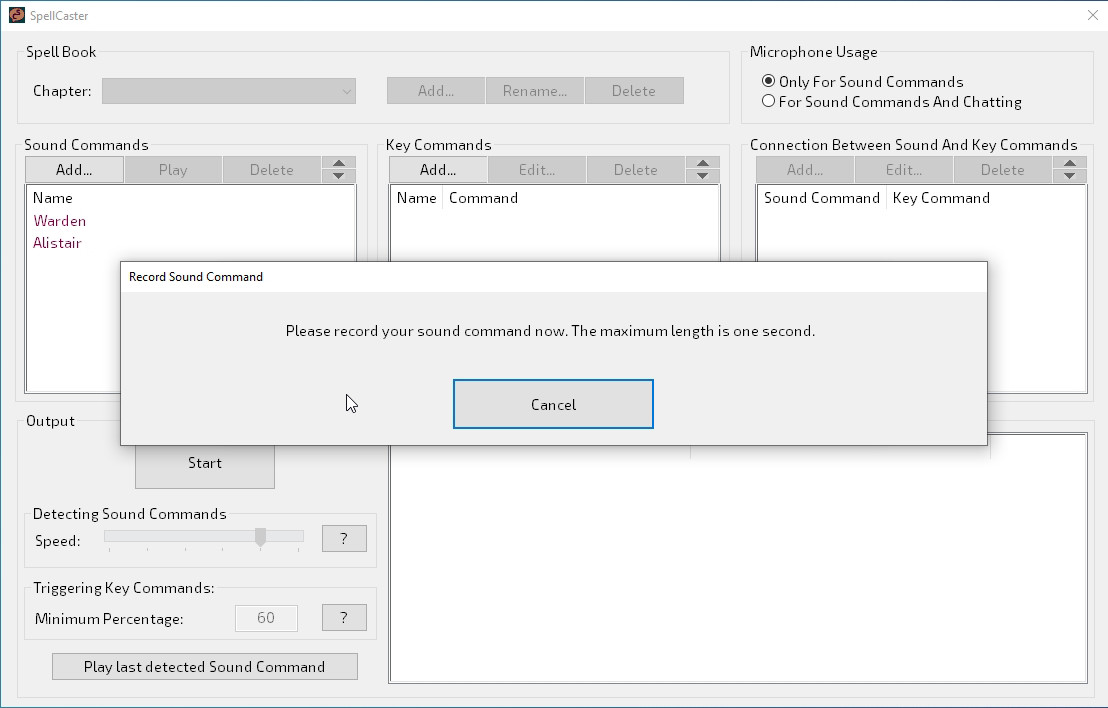Open the help button next to Speed

pyautogui.click(x=344, y=538)
